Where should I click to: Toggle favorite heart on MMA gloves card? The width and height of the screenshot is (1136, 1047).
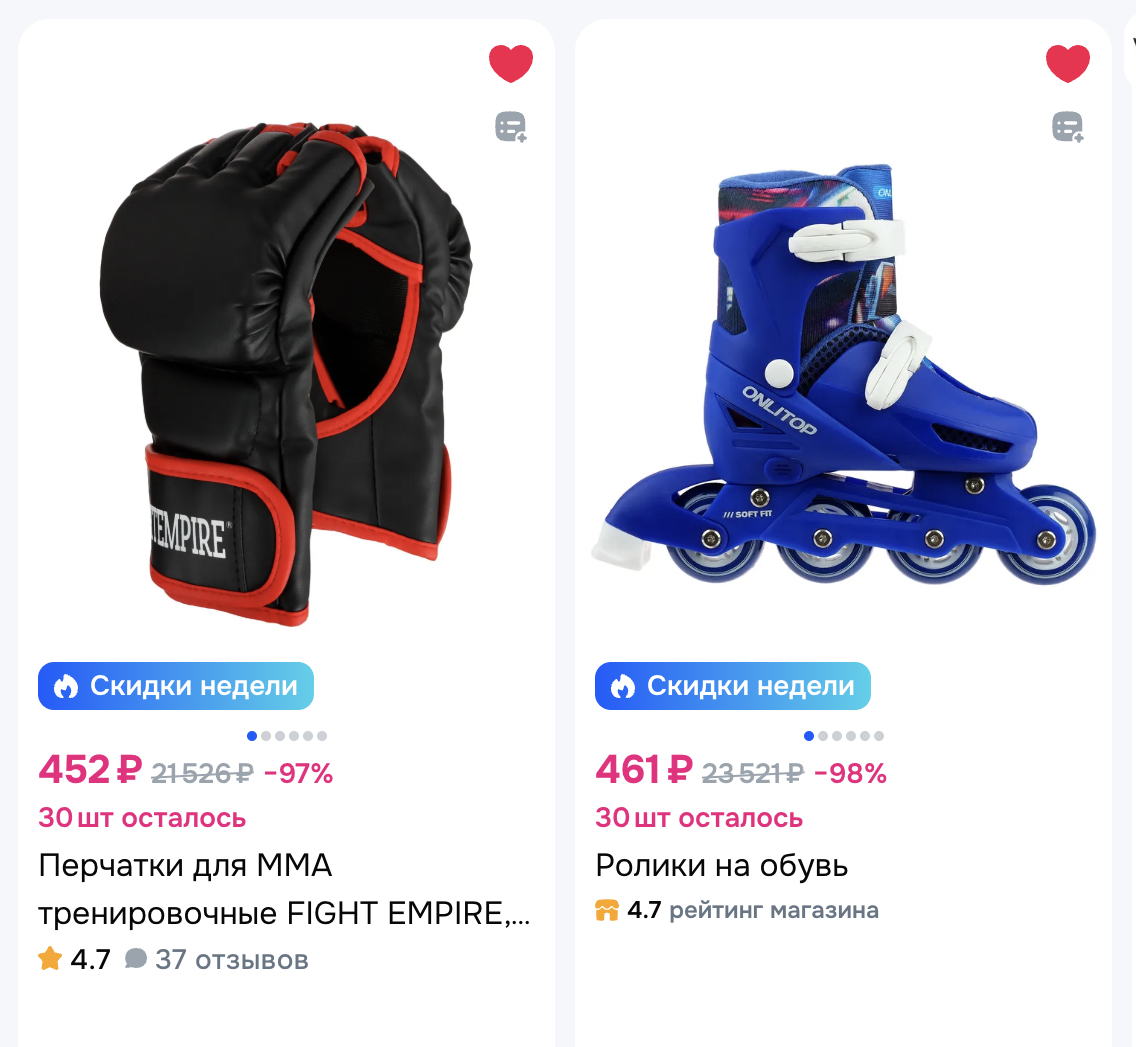(x=511, y=63)
